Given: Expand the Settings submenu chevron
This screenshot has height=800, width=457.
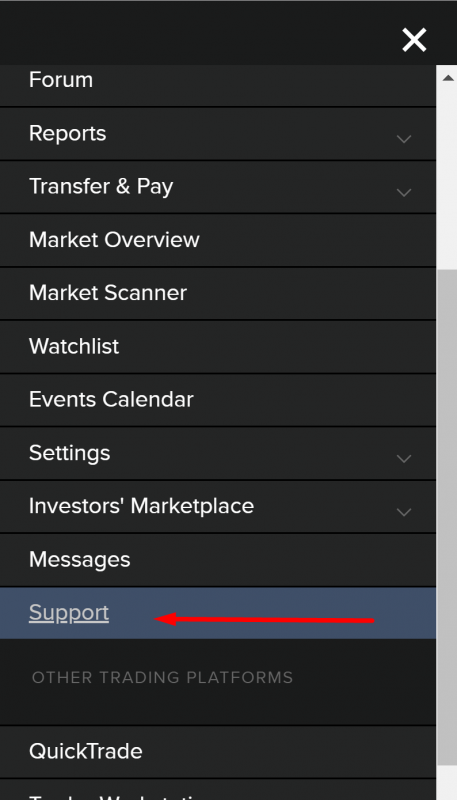Looking at the screenshot, I should pos(404,459).
